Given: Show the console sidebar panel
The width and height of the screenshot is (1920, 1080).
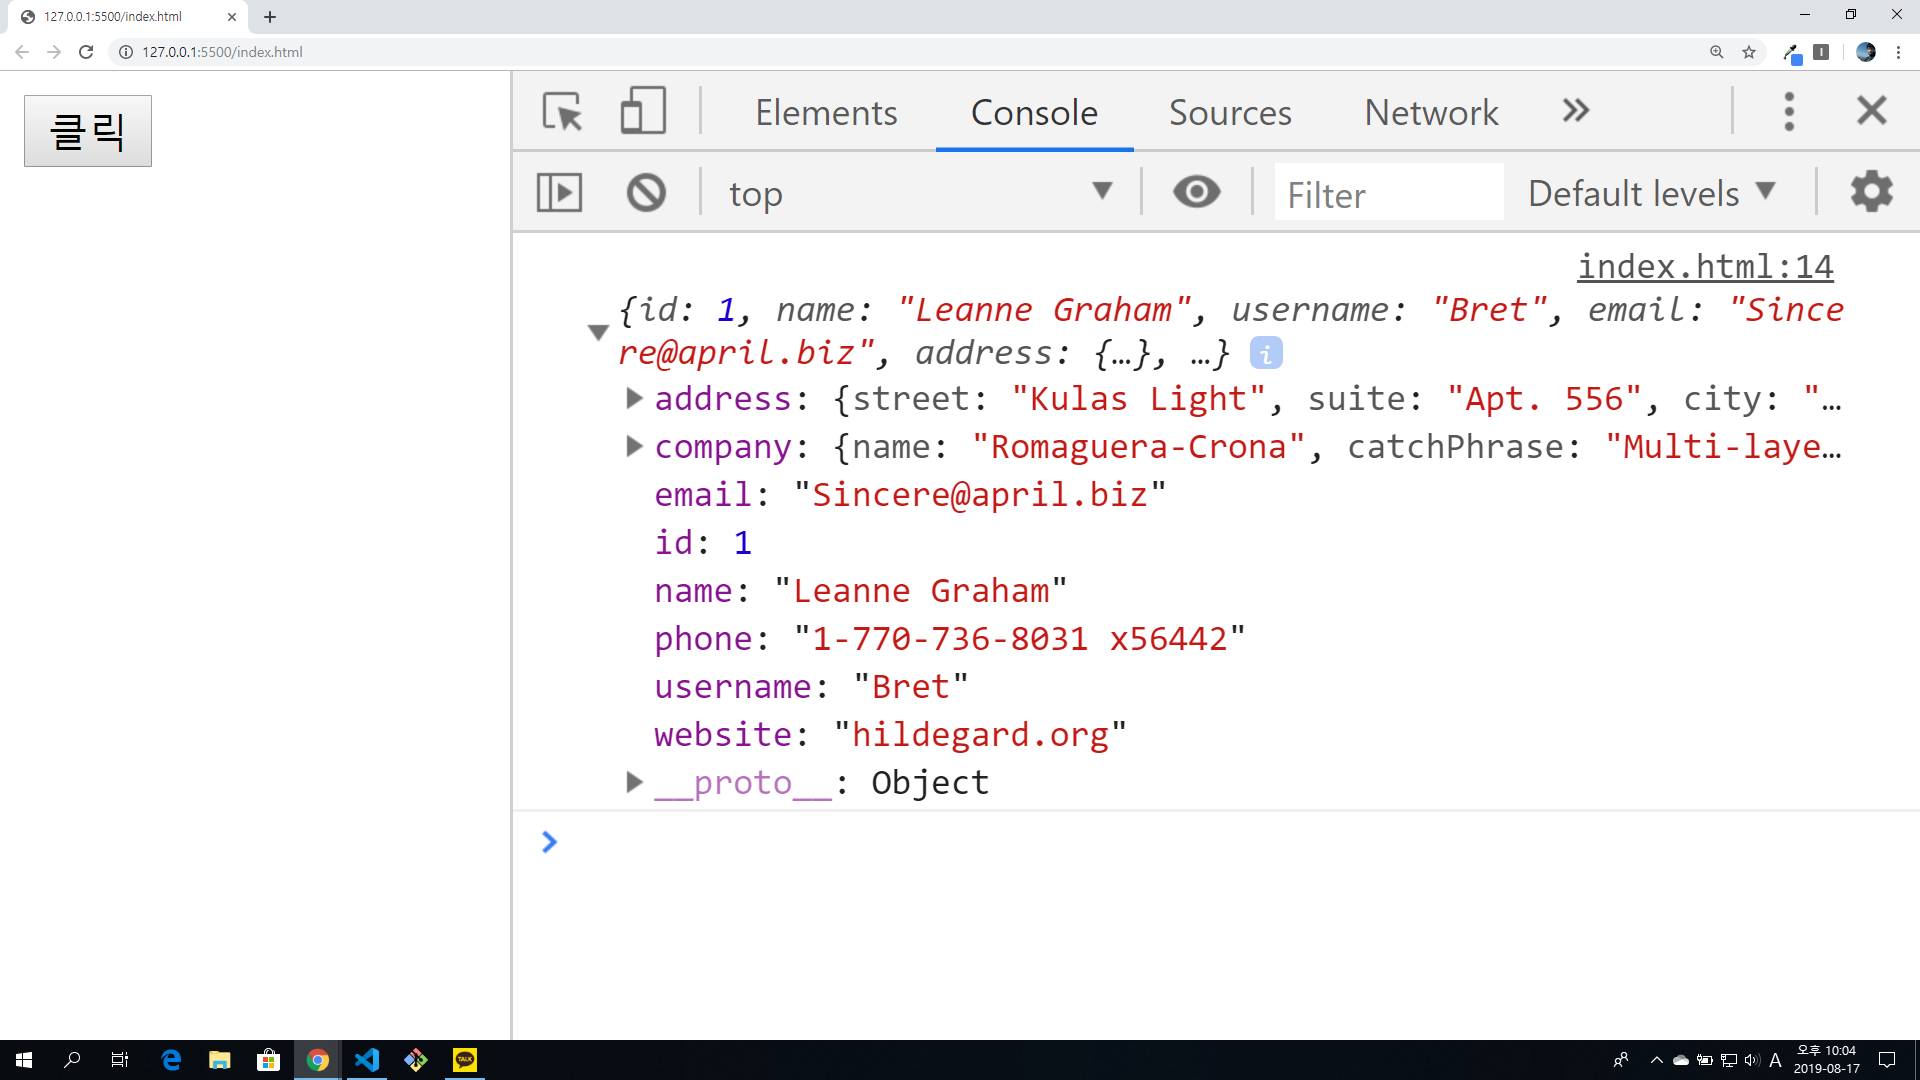Looking at the screenshot, I should tap(559, 192).
